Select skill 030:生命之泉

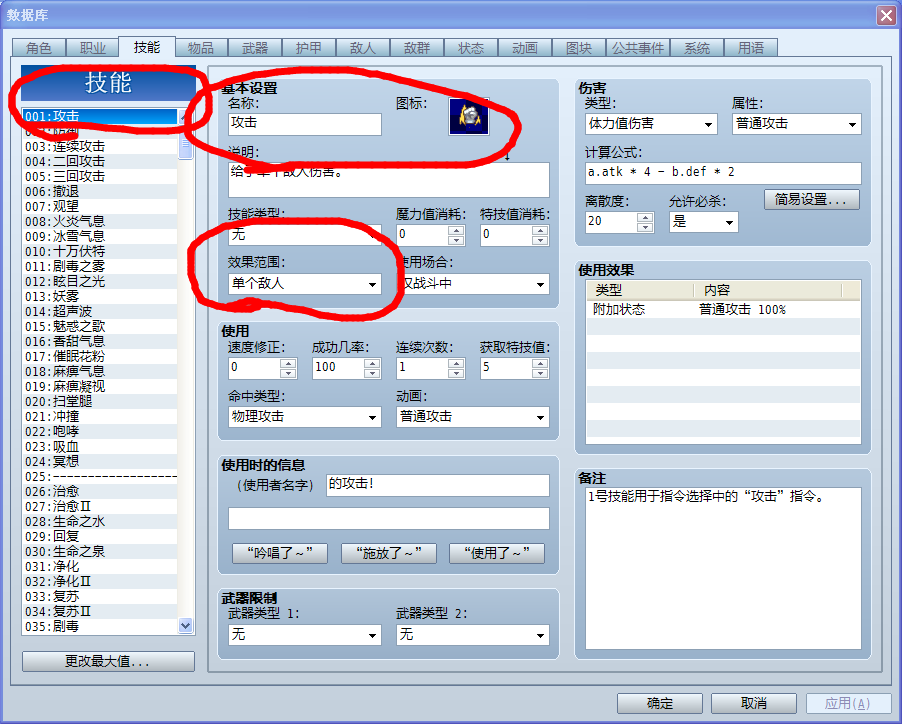click(x=100, y=551)
